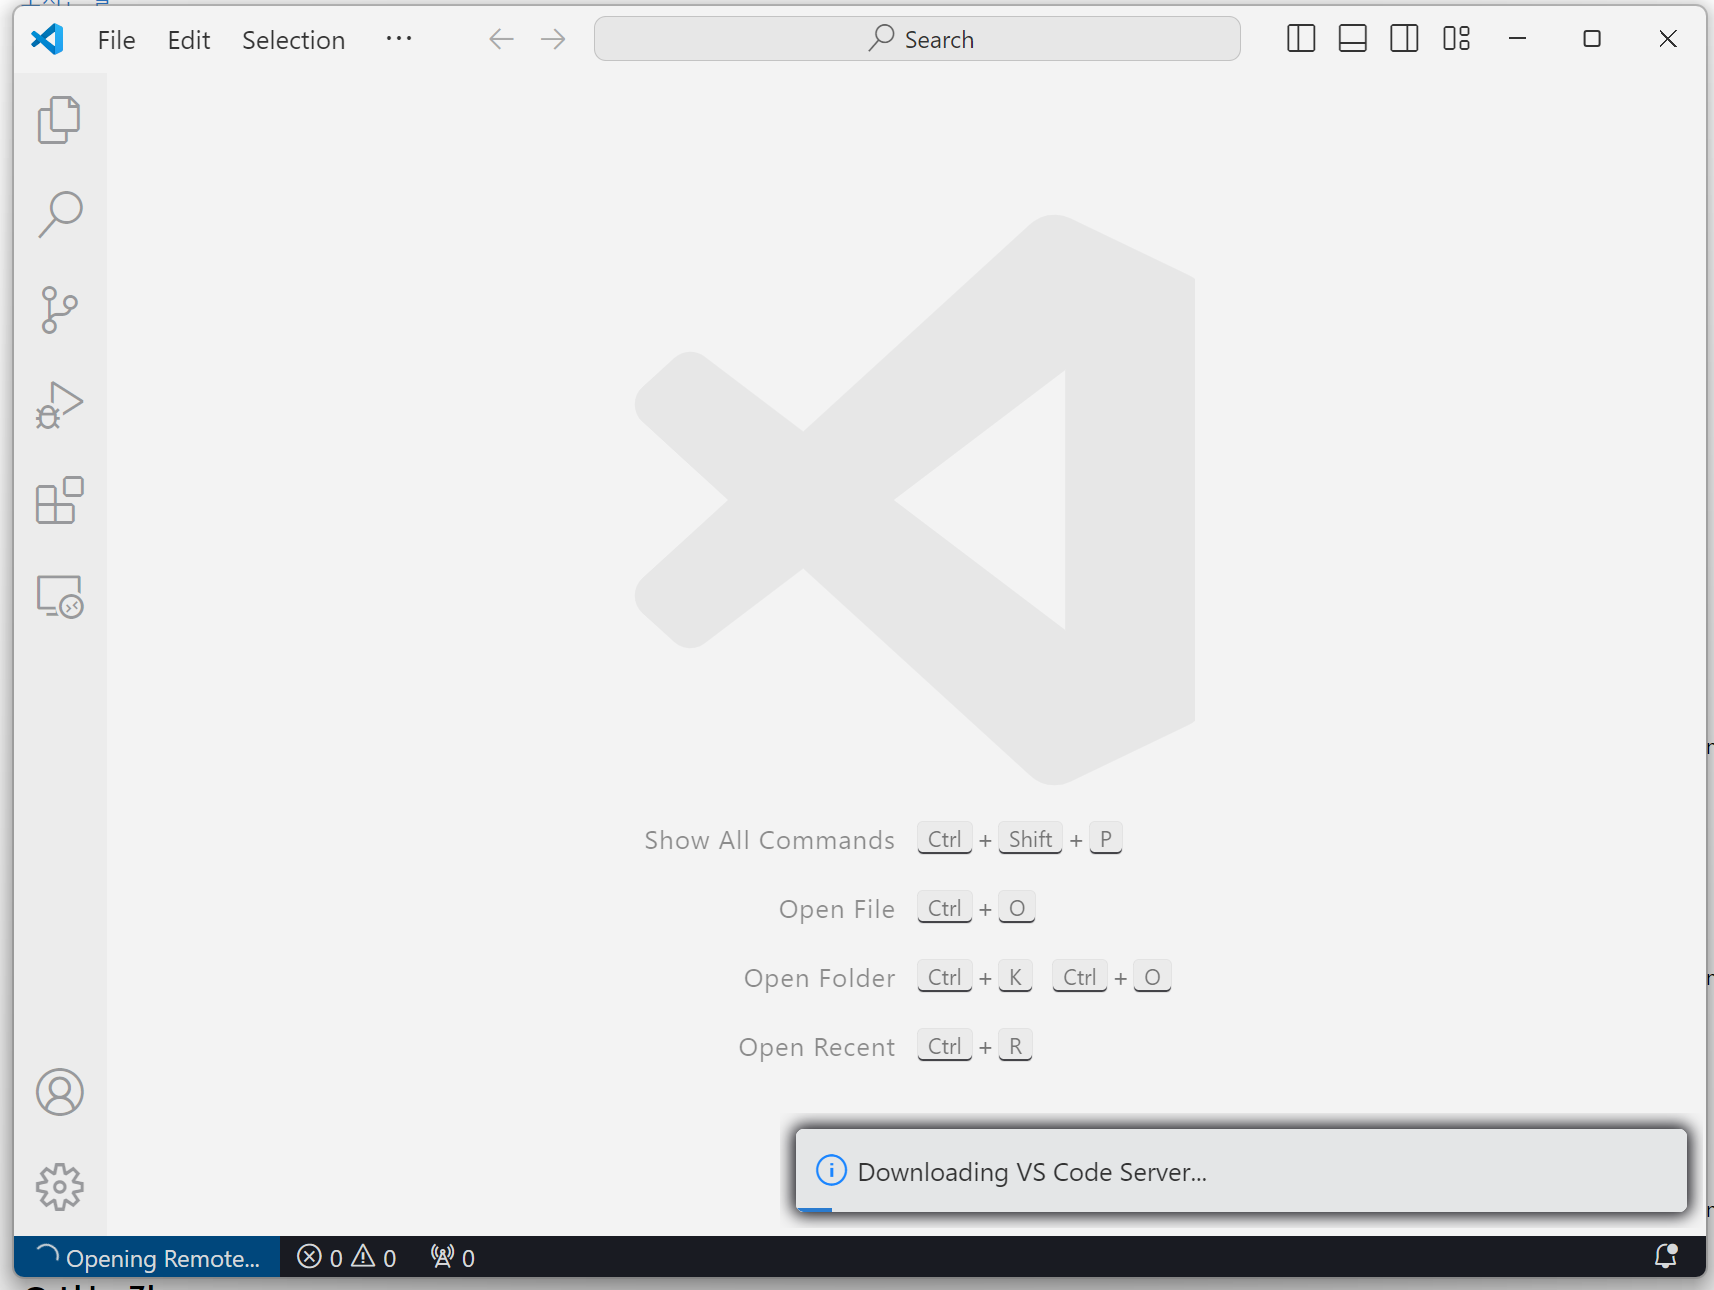Image resolution: width=1714 pixels, height=1290 pixels.
Task: Click the Downloading VS Code Server notification
Action: (x=1241, y=1171)
